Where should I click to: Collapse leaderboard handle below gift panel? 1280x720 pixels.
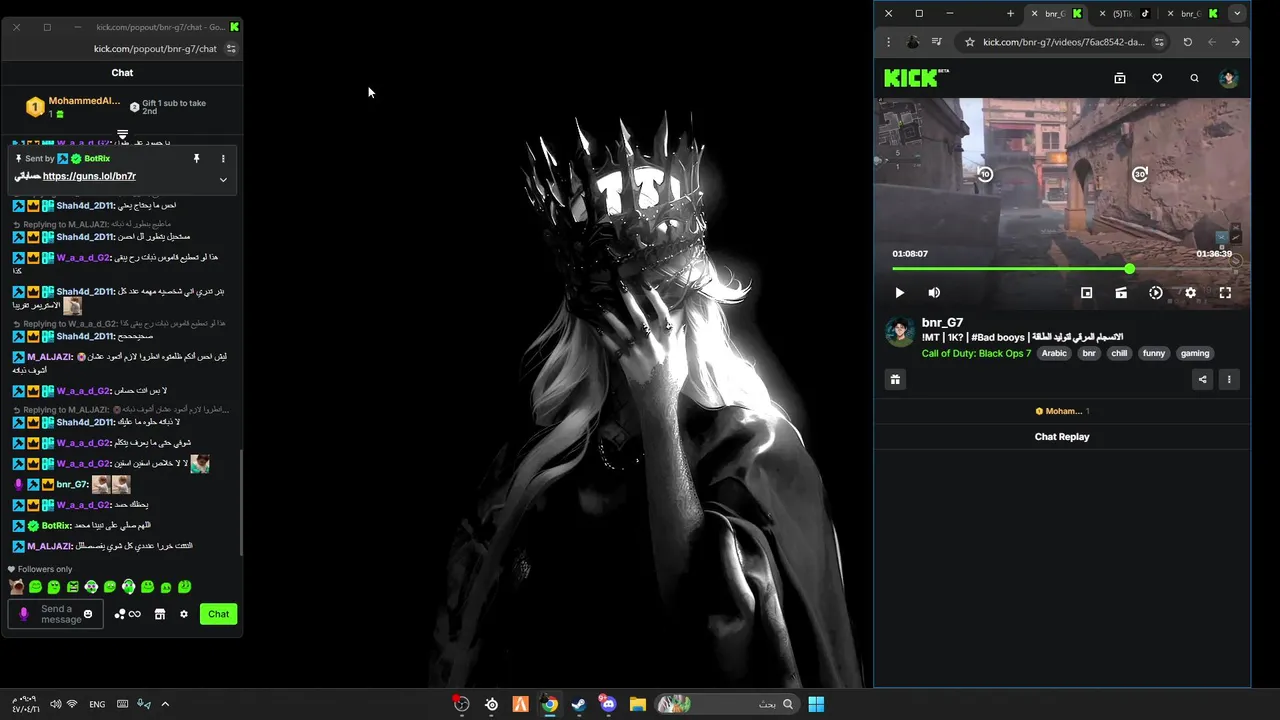[x=122, y=134]
